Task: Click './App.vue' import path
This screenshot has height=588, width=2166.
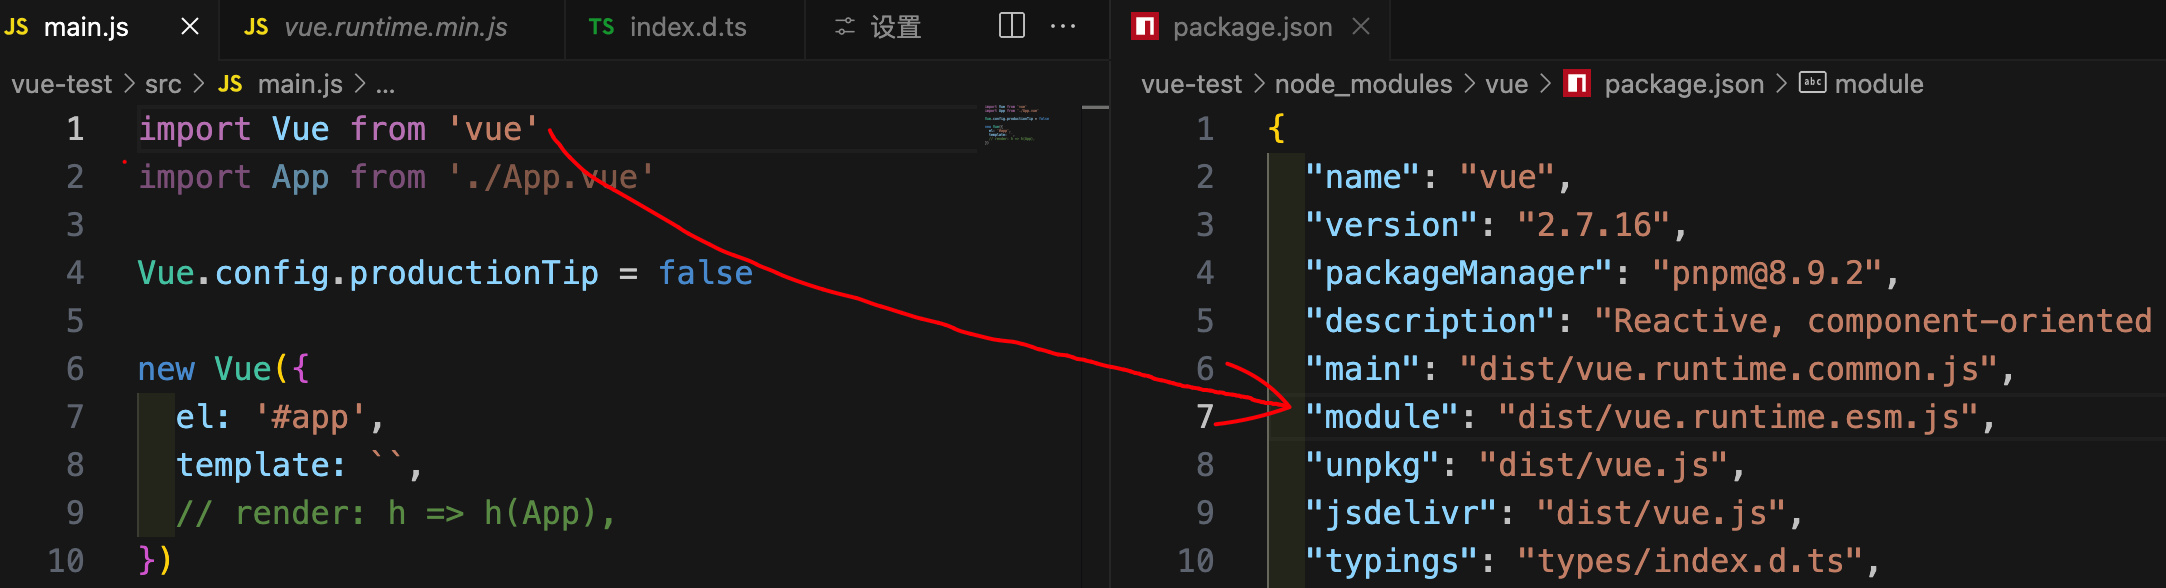Action: 550,177
